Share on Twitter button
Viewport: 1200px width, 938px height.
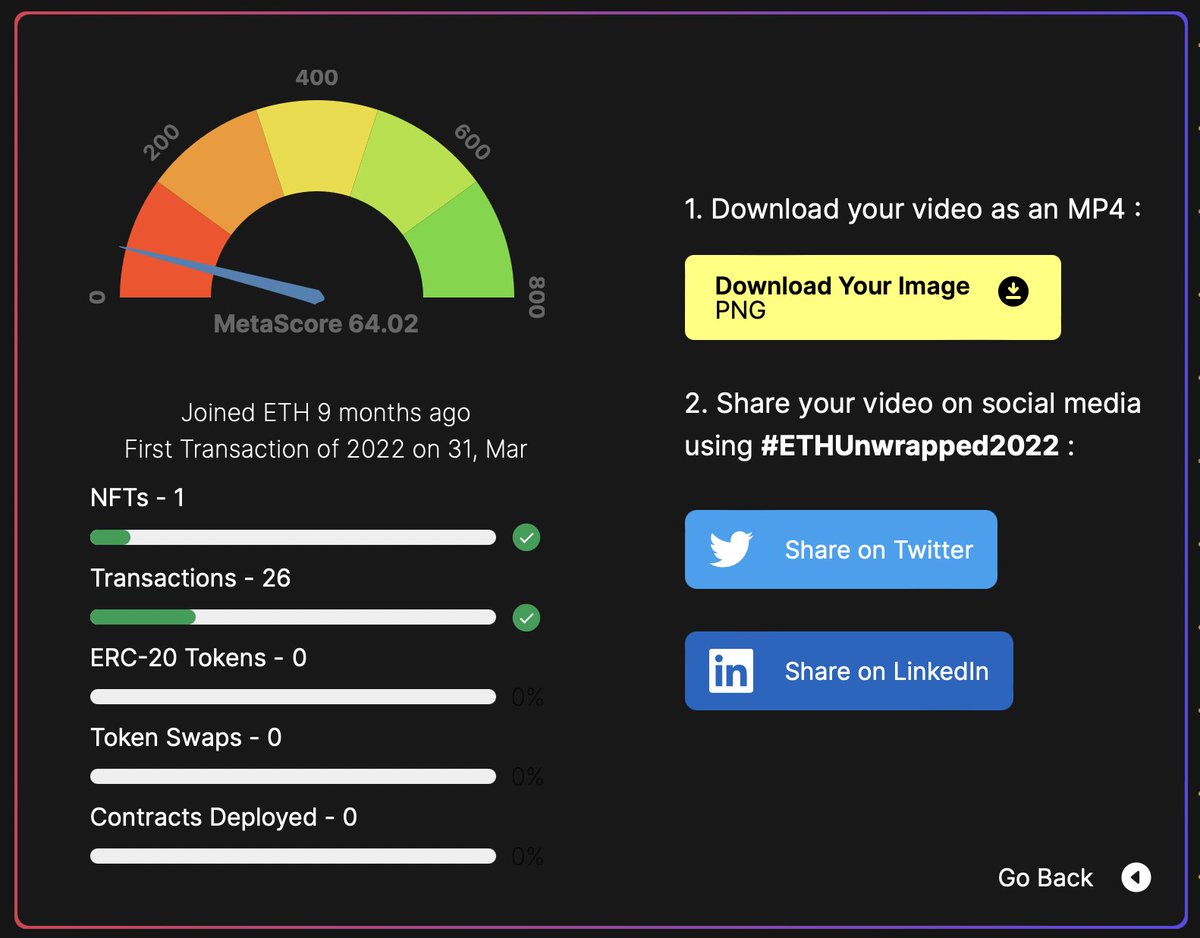(841, 549)
